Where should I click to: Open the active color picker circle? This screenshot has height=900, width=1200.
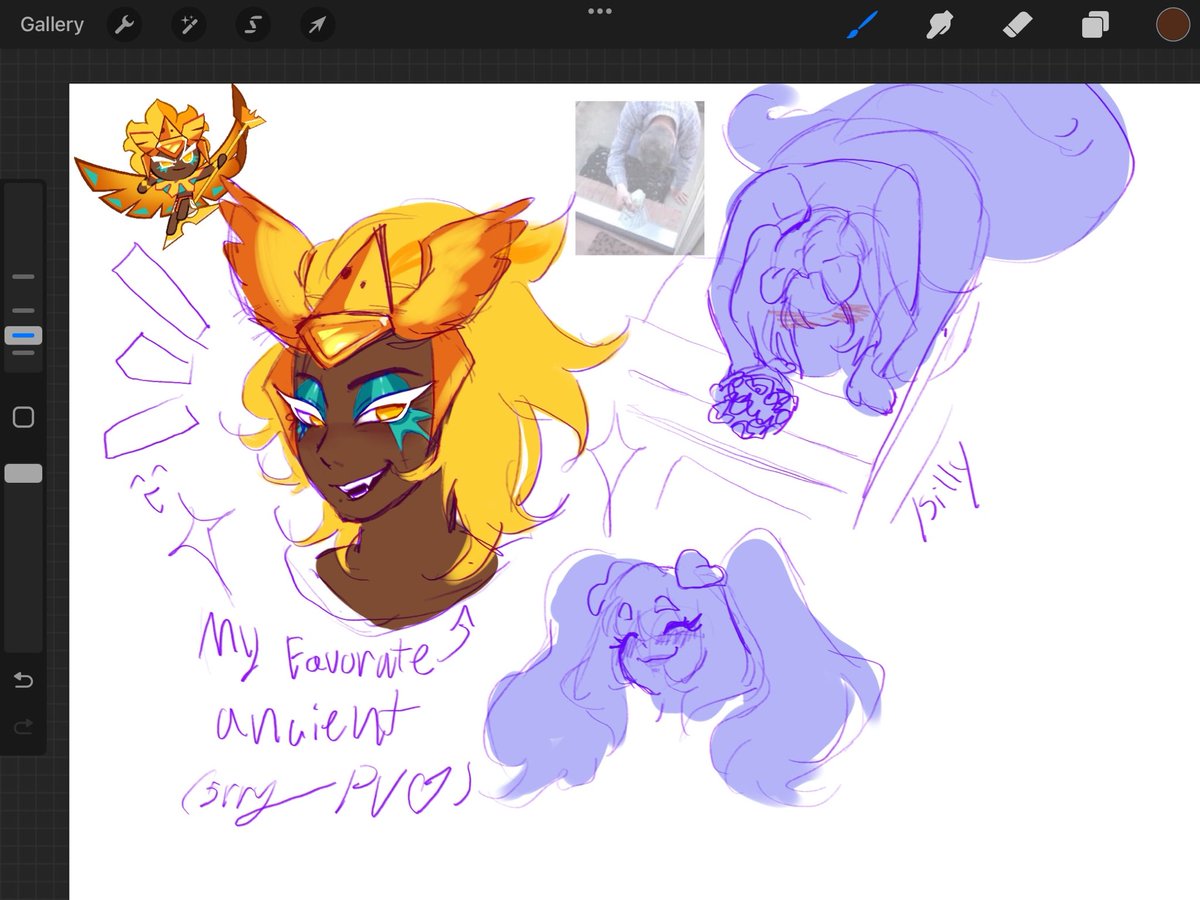pyautogui.click(x=1172, y=25)
